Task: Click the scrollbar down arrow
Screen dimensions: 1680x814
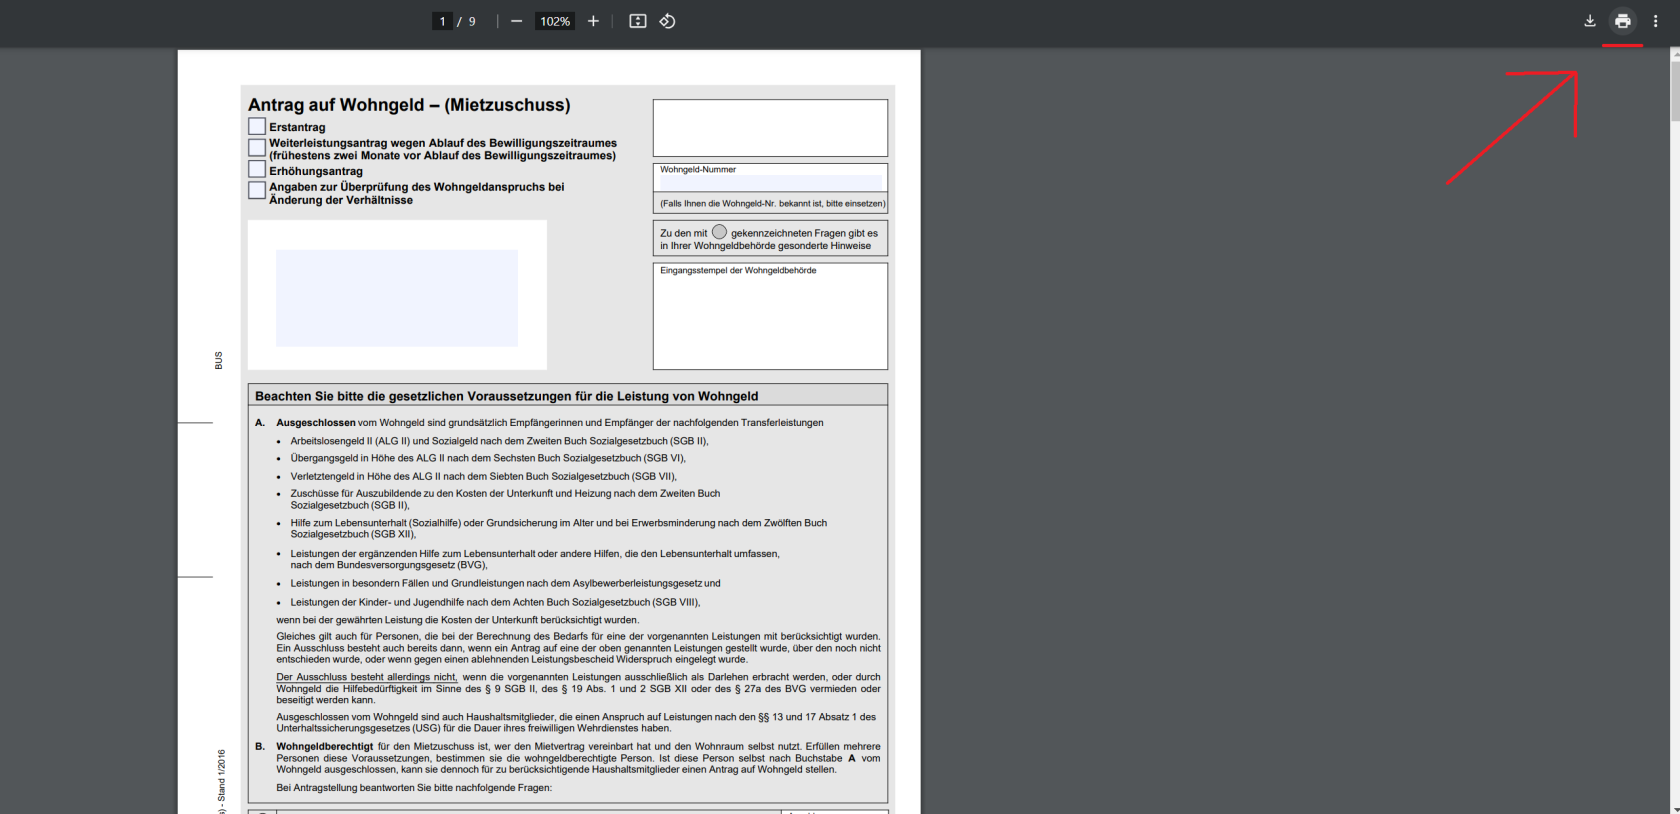Action: (1675, 808)
